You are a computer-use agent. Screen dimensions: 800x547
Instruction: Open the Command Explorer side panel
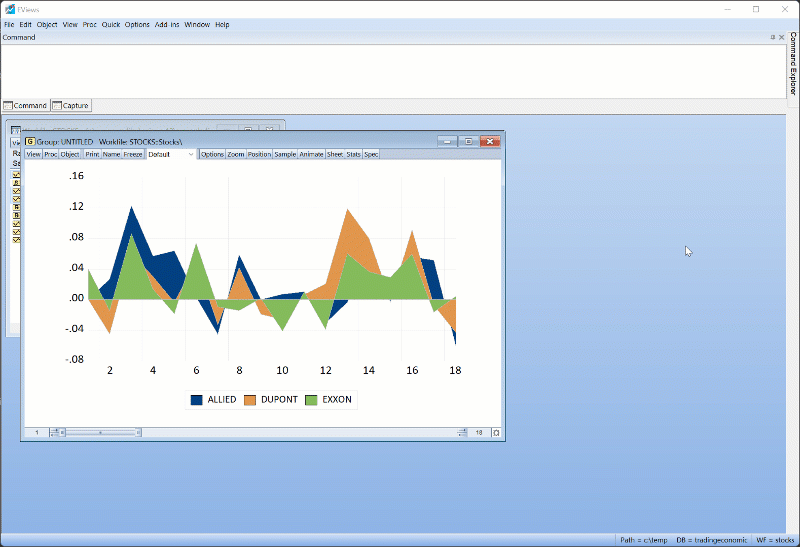click(x=793, y=65)
